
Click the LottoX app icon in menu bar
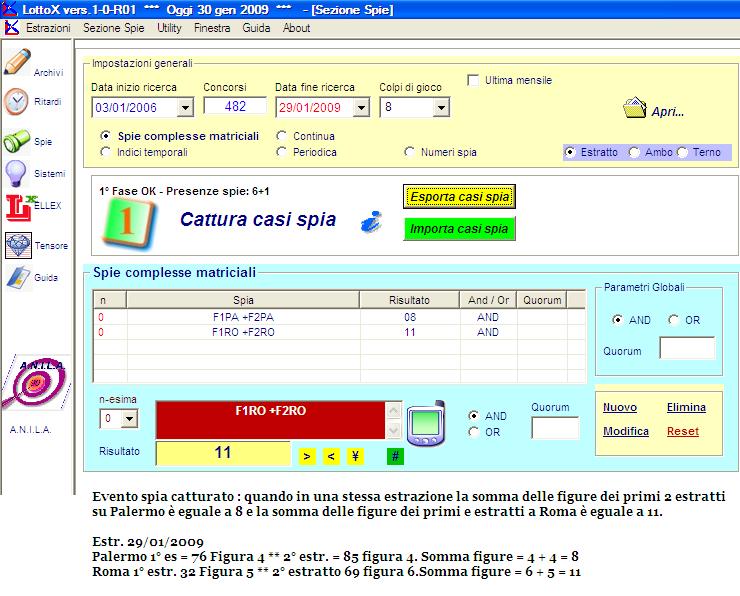11,28
